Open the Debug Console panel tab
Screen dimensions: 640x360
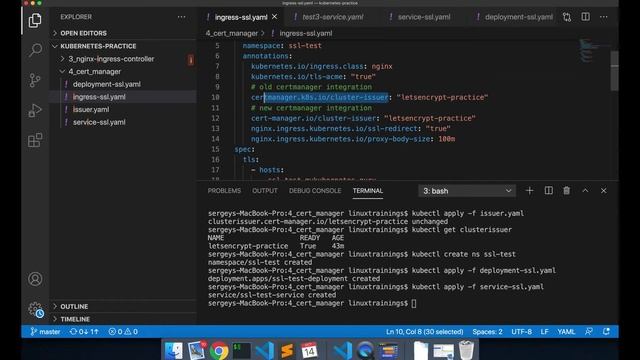click(x=315, y=191)
